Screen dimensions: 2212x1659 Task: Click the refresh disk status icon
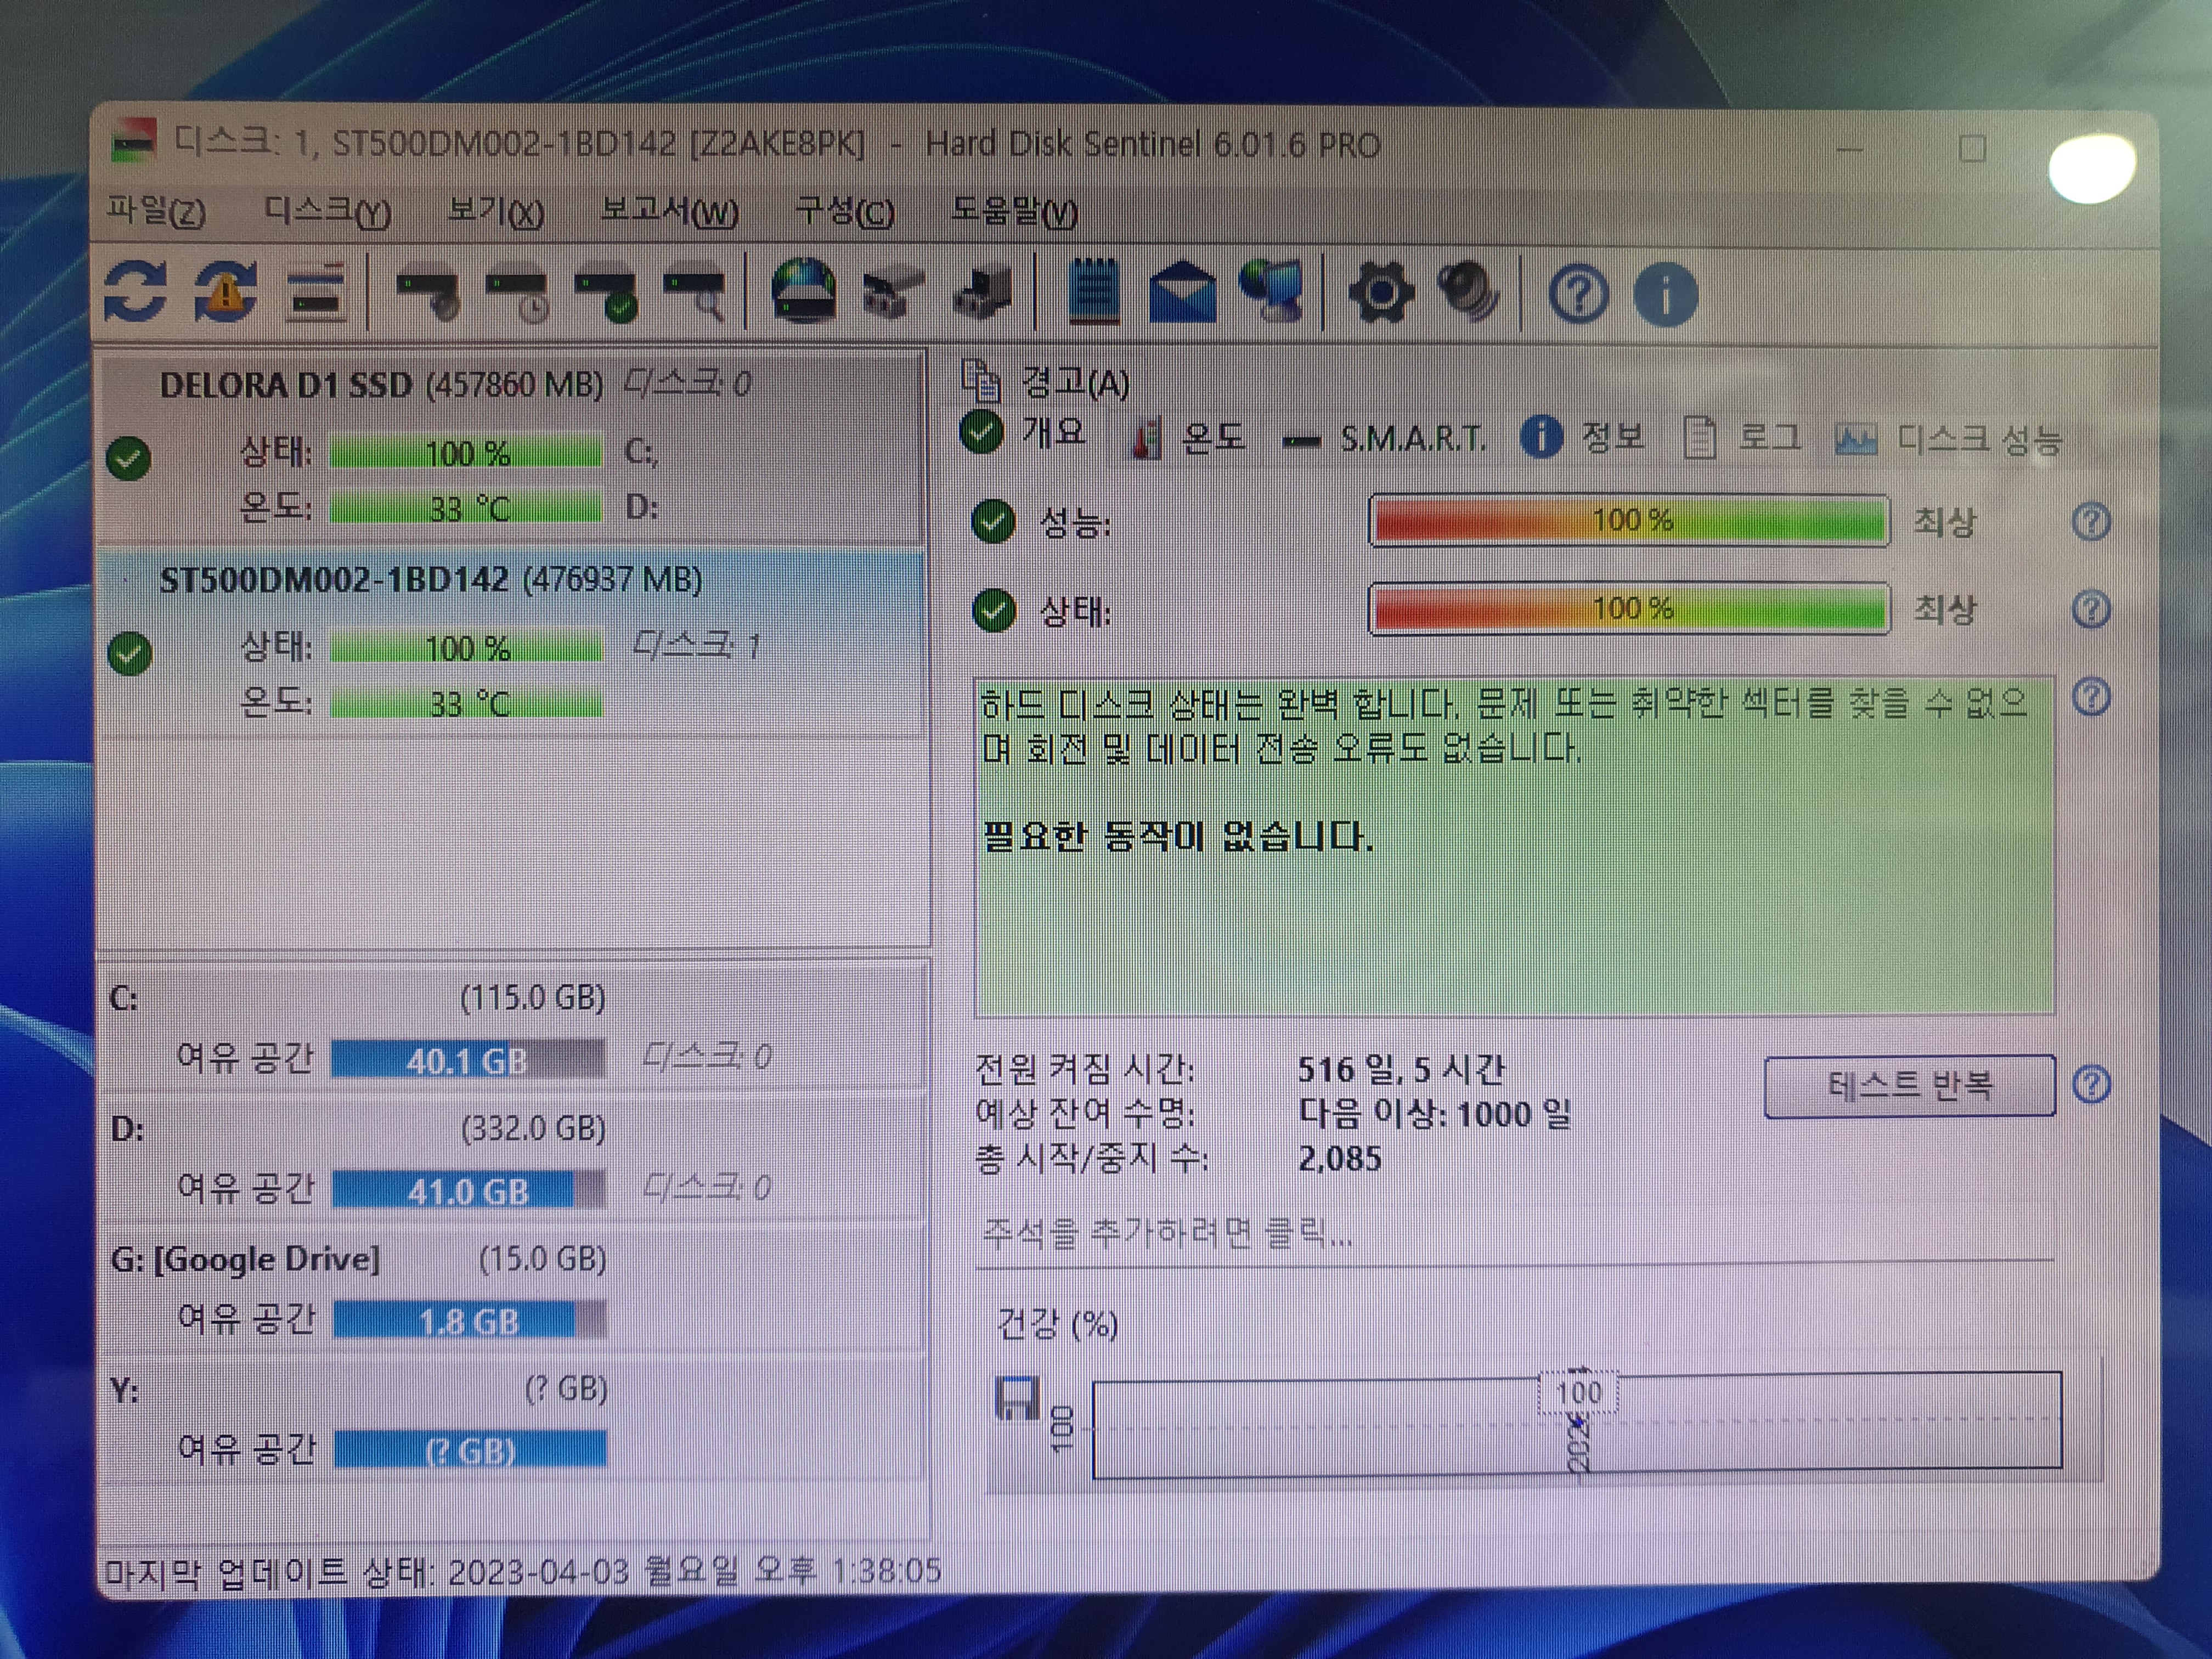(x=135, y=292)
